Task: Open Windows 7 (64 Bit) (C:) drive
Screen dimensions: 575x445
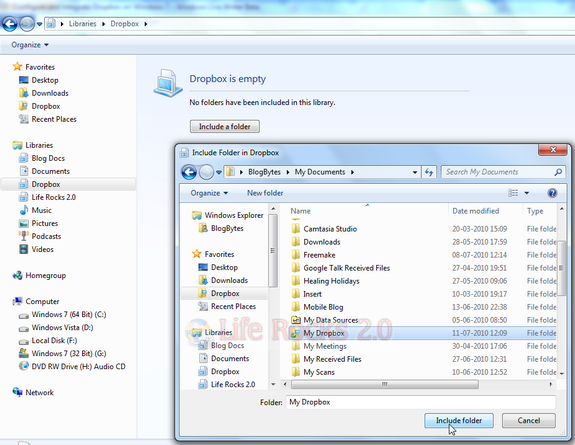Action: coord(69,314)
